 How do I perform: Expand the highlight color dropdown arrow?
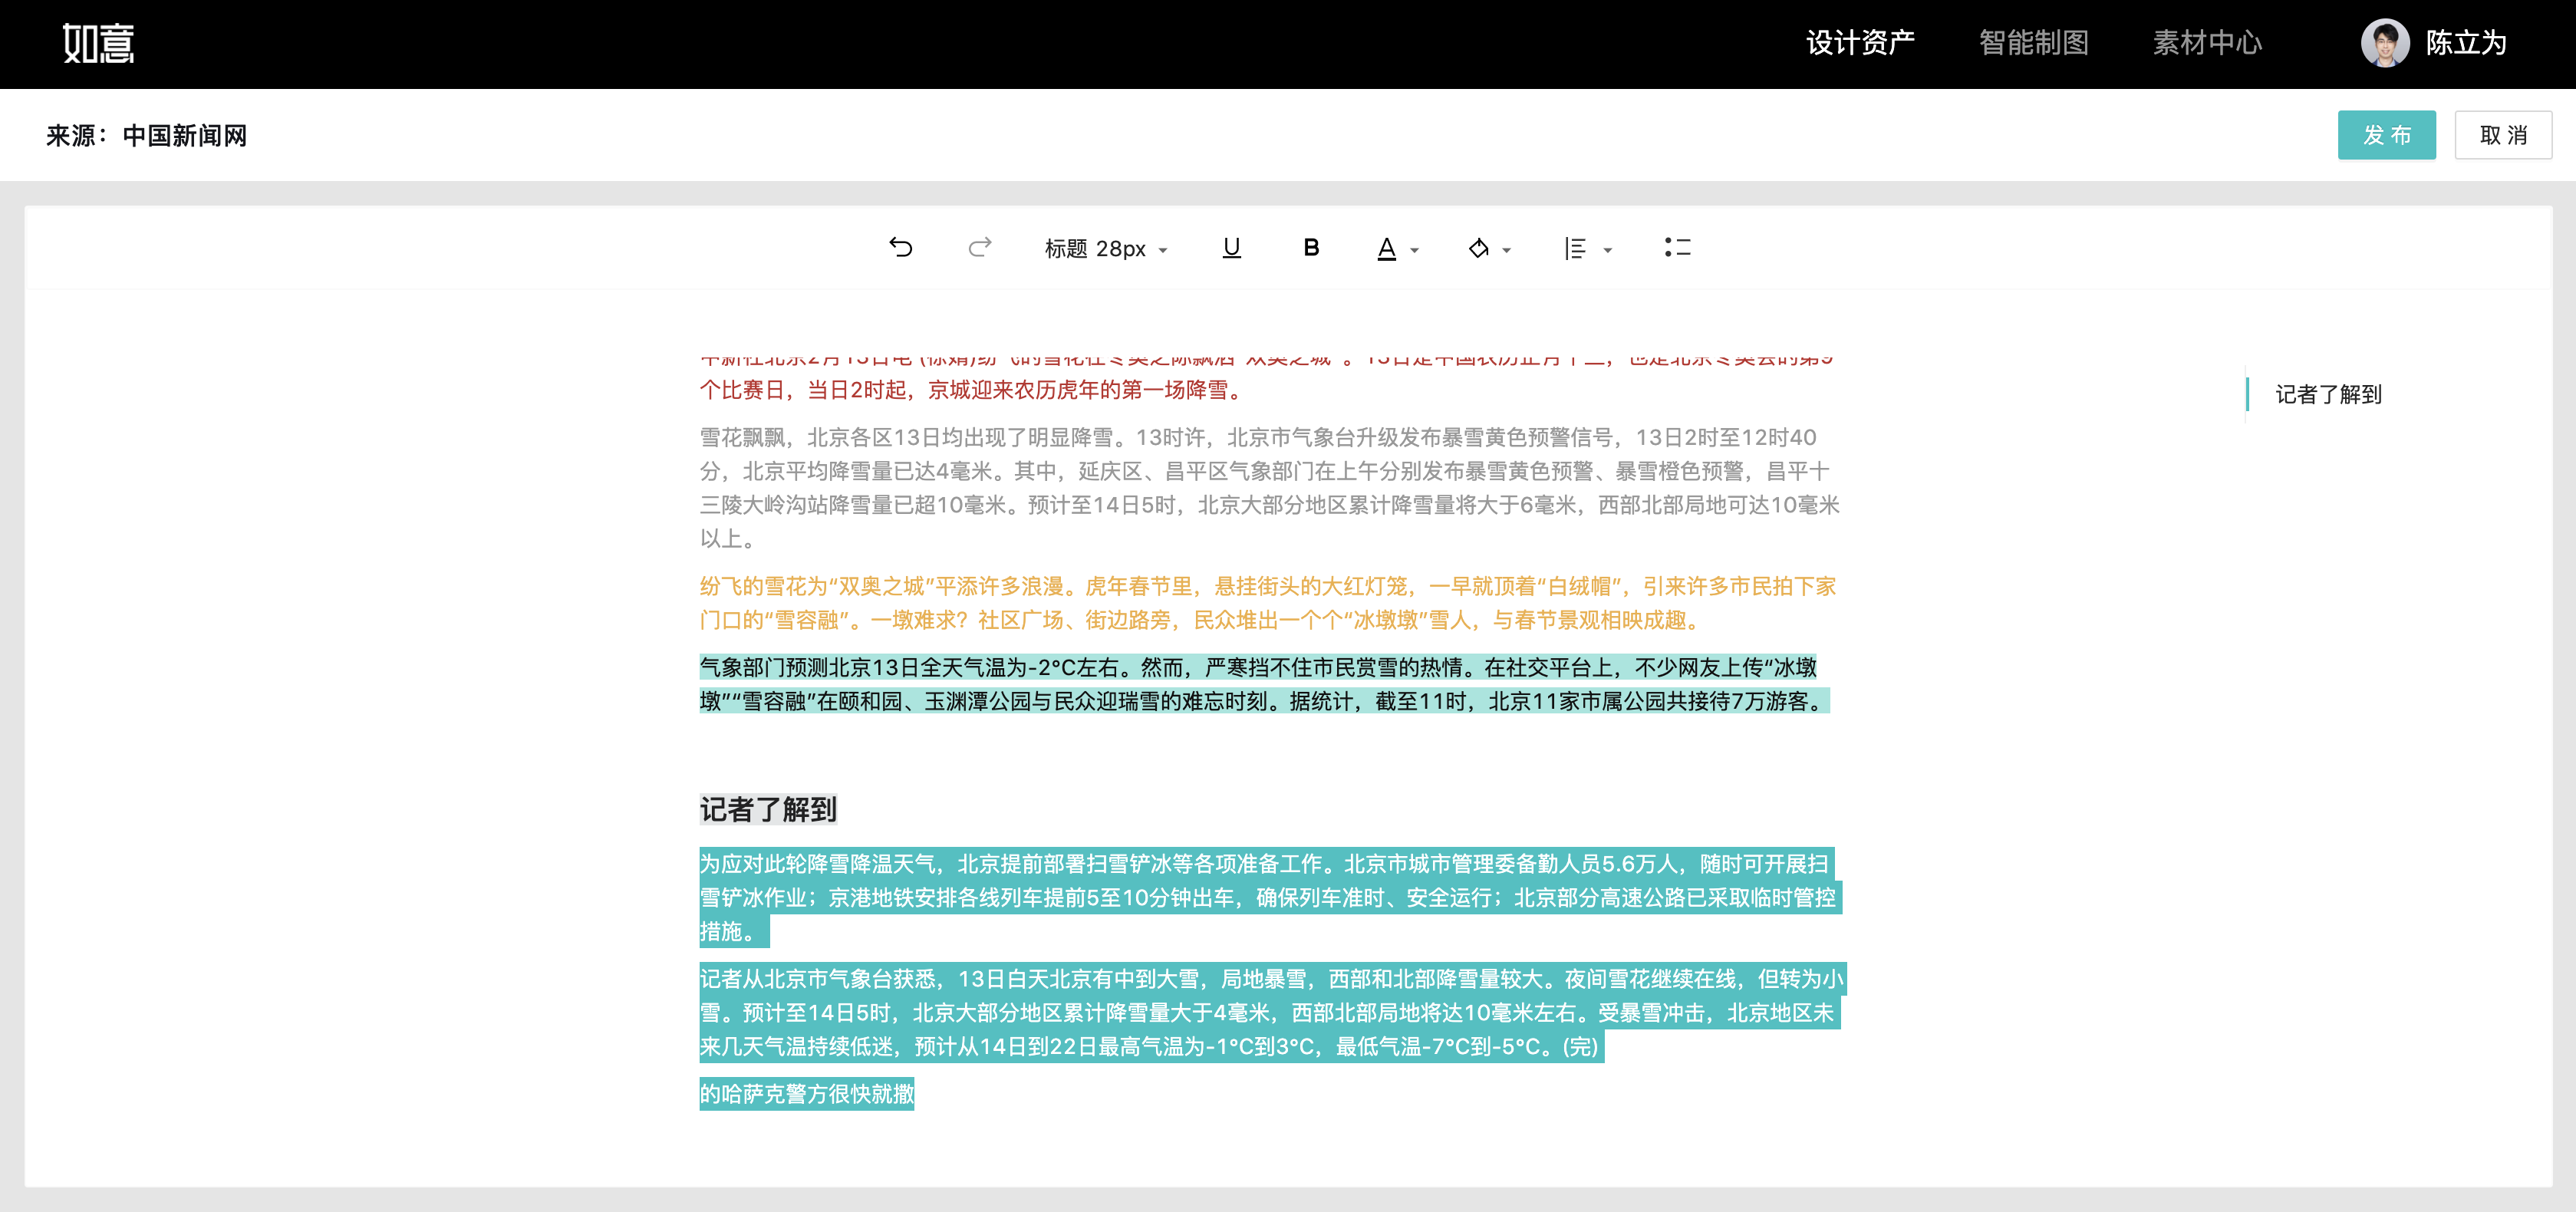pyautogui.click(x=1507, y=250)
